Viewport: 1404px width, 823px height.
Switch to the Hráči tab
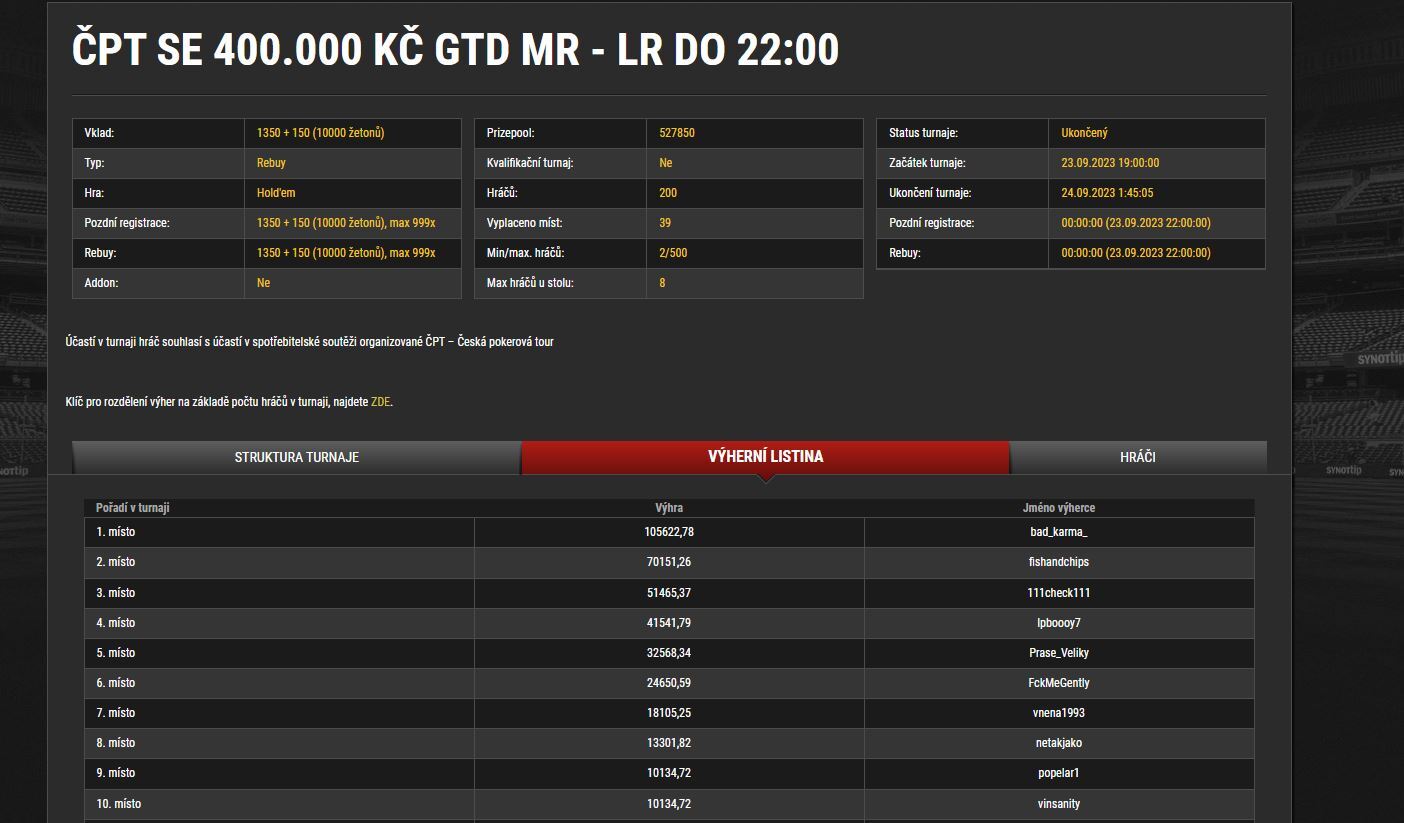(1138, 457)
